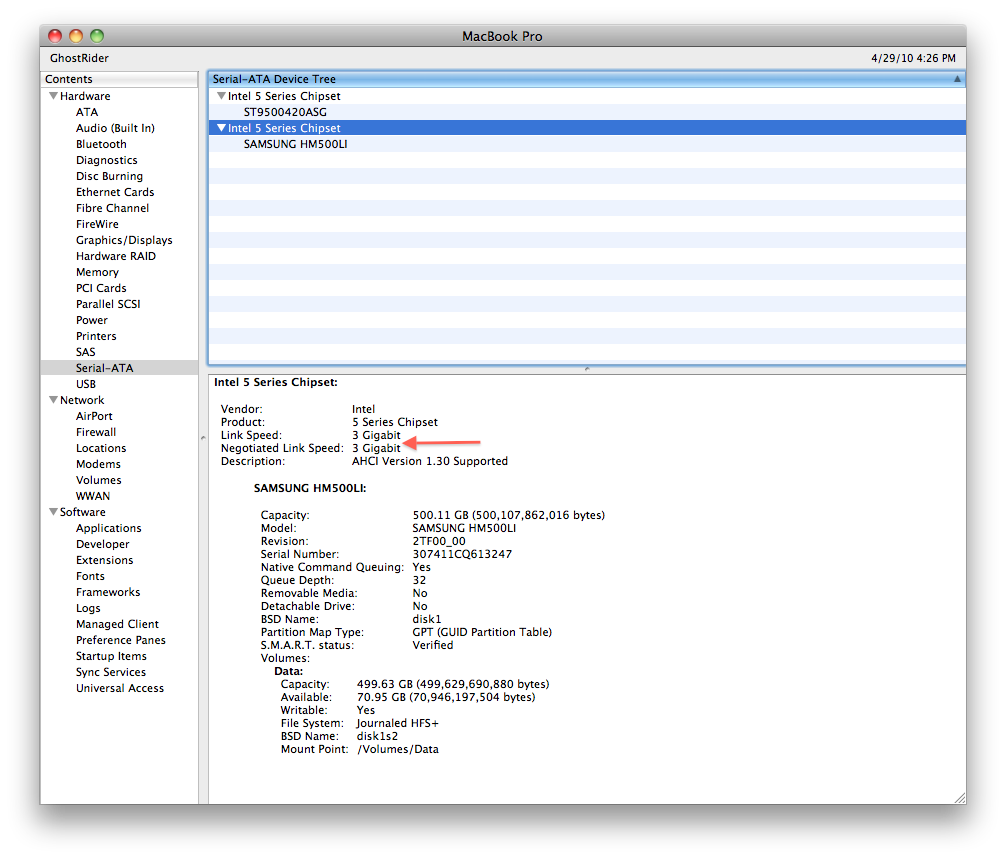
Task: Select Firewall entry
Action: click(96, 432)
